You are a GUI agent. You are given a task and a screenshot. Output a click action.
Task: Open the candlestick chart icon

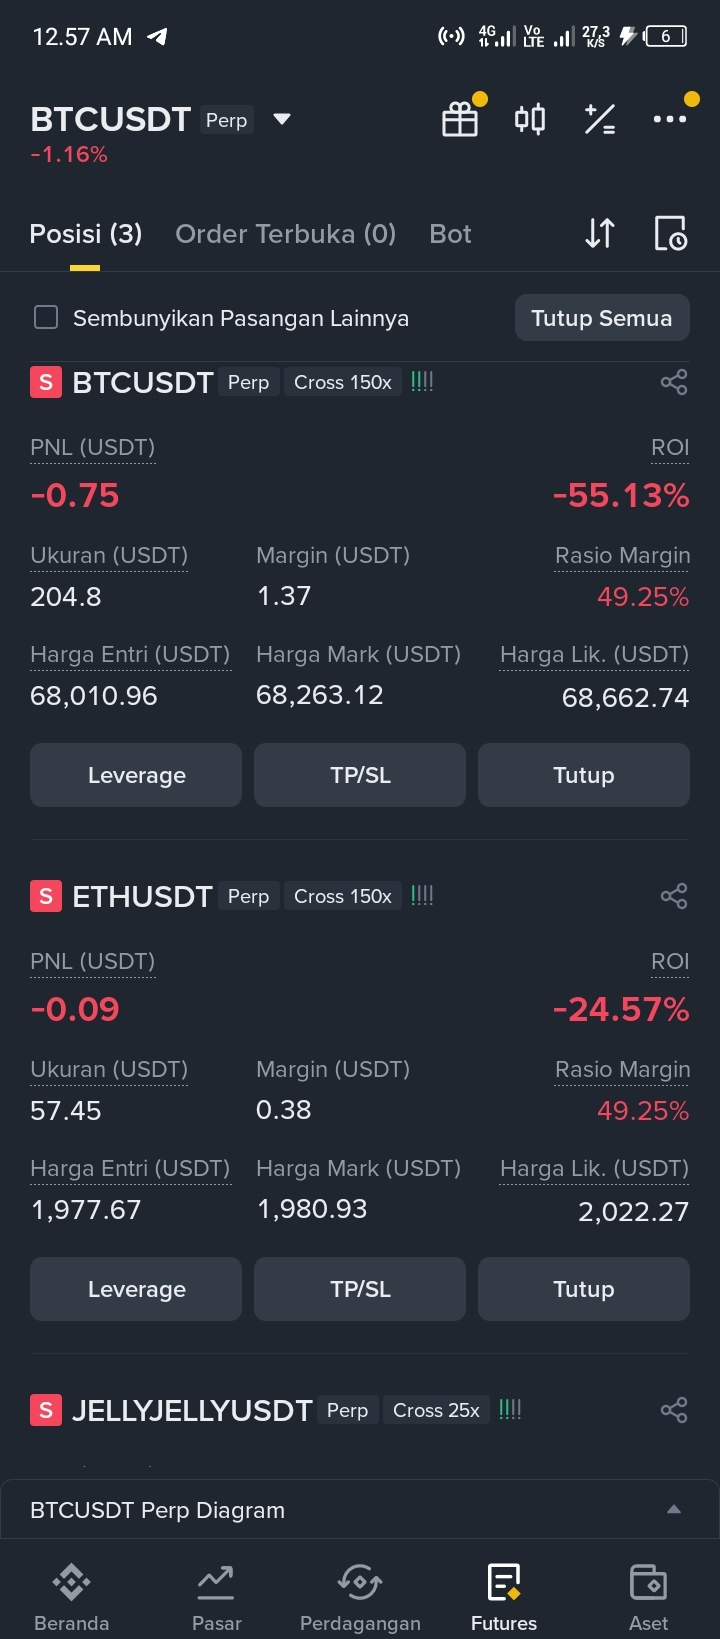coord(530,119)
